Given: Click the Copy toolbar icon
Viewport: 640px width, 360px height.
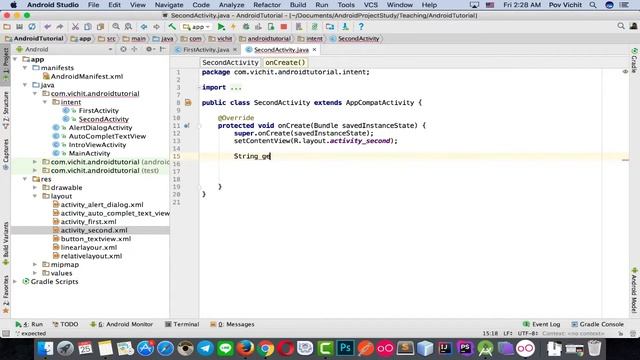Looking at the screenshot, I should (88, 27).
